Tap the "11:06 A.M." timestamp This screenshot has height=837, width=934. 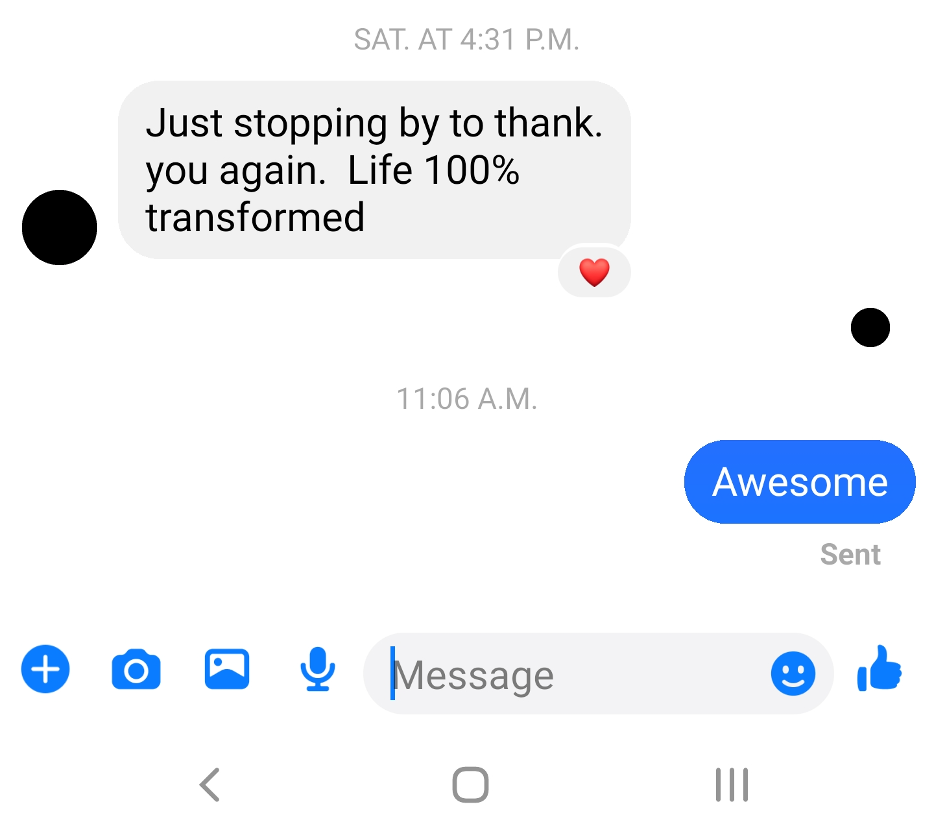(x=467, y=399)
